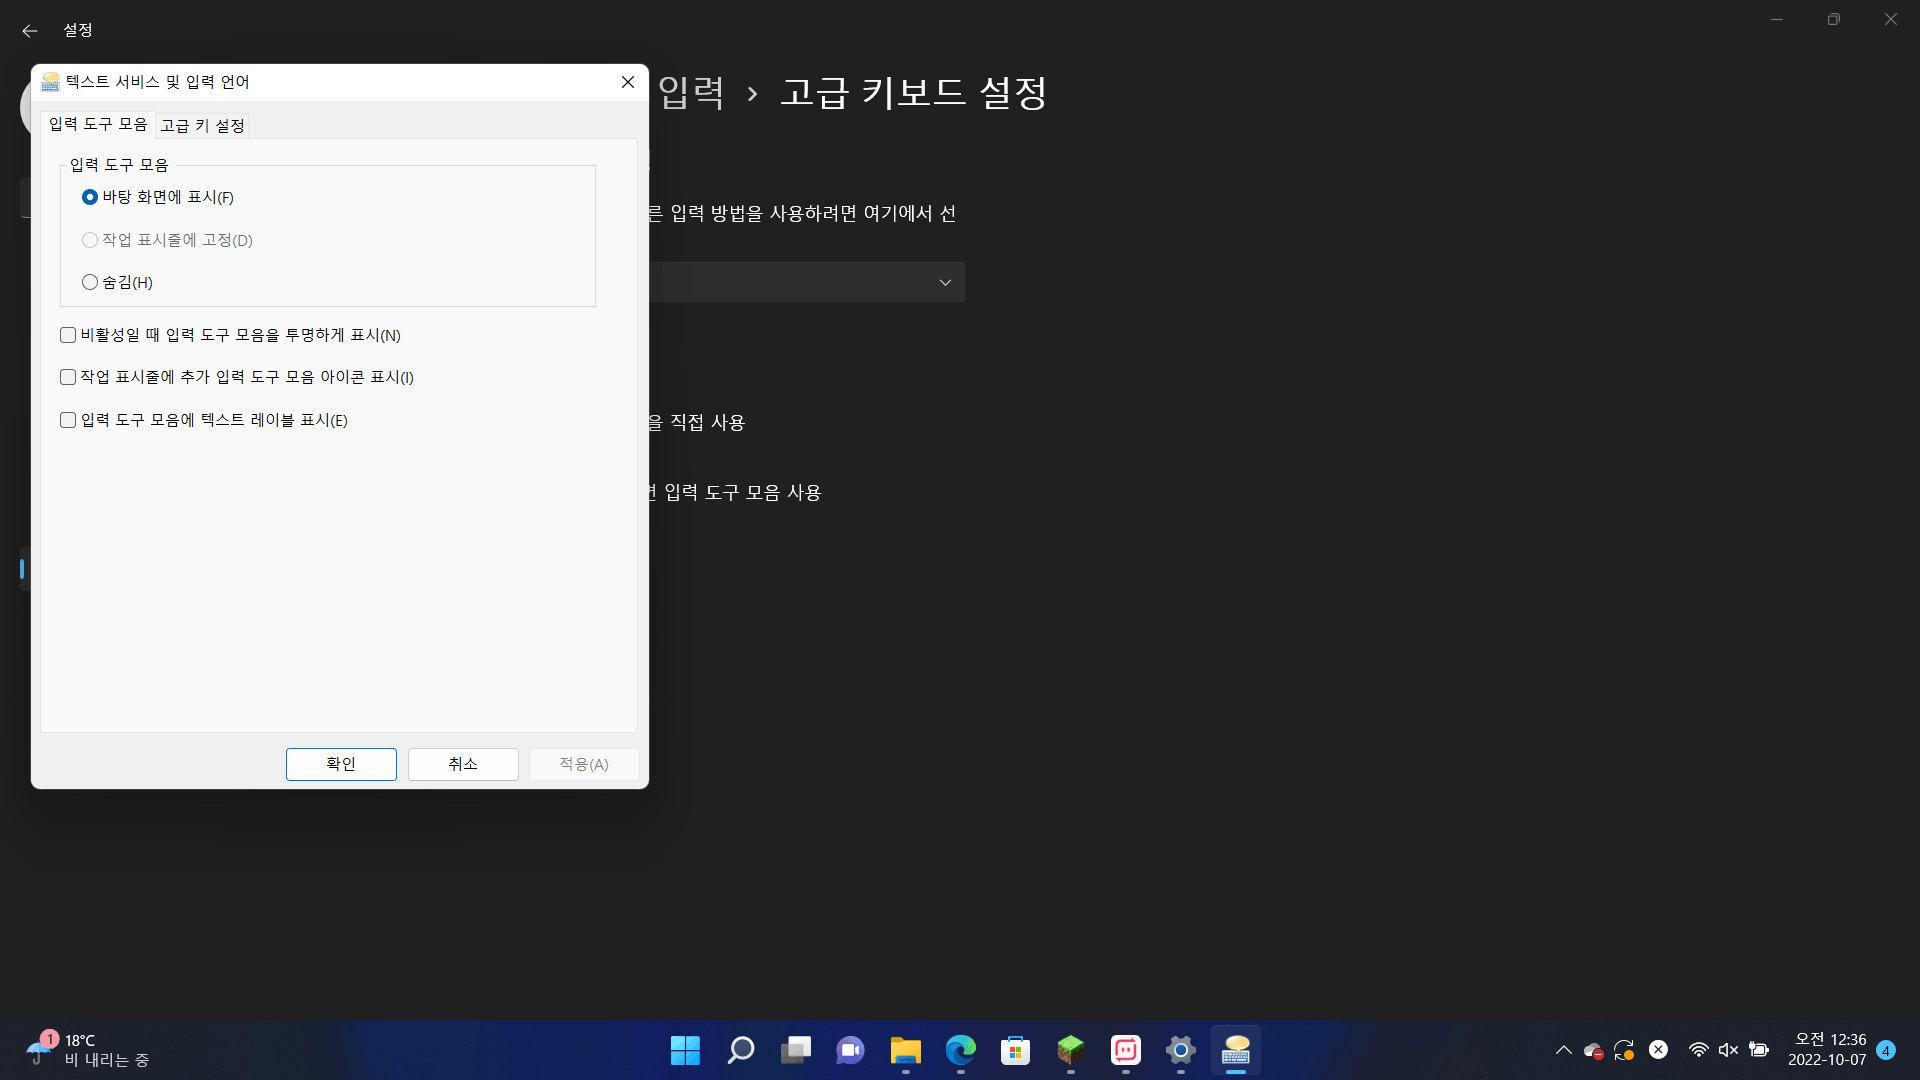
Task: Open Microsoft Store from the taskbar
Action: (1015, 1050)
